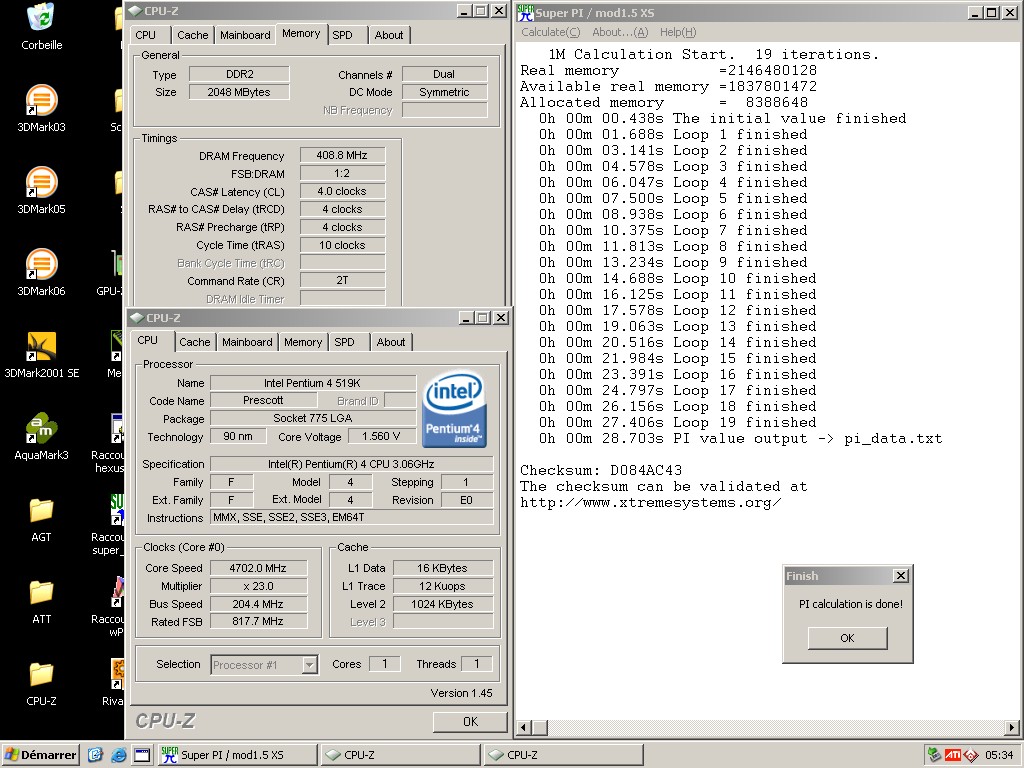Open the About menu in Super PI
Viewport: 1024px width, 768px height.
(x=620, y=32)
